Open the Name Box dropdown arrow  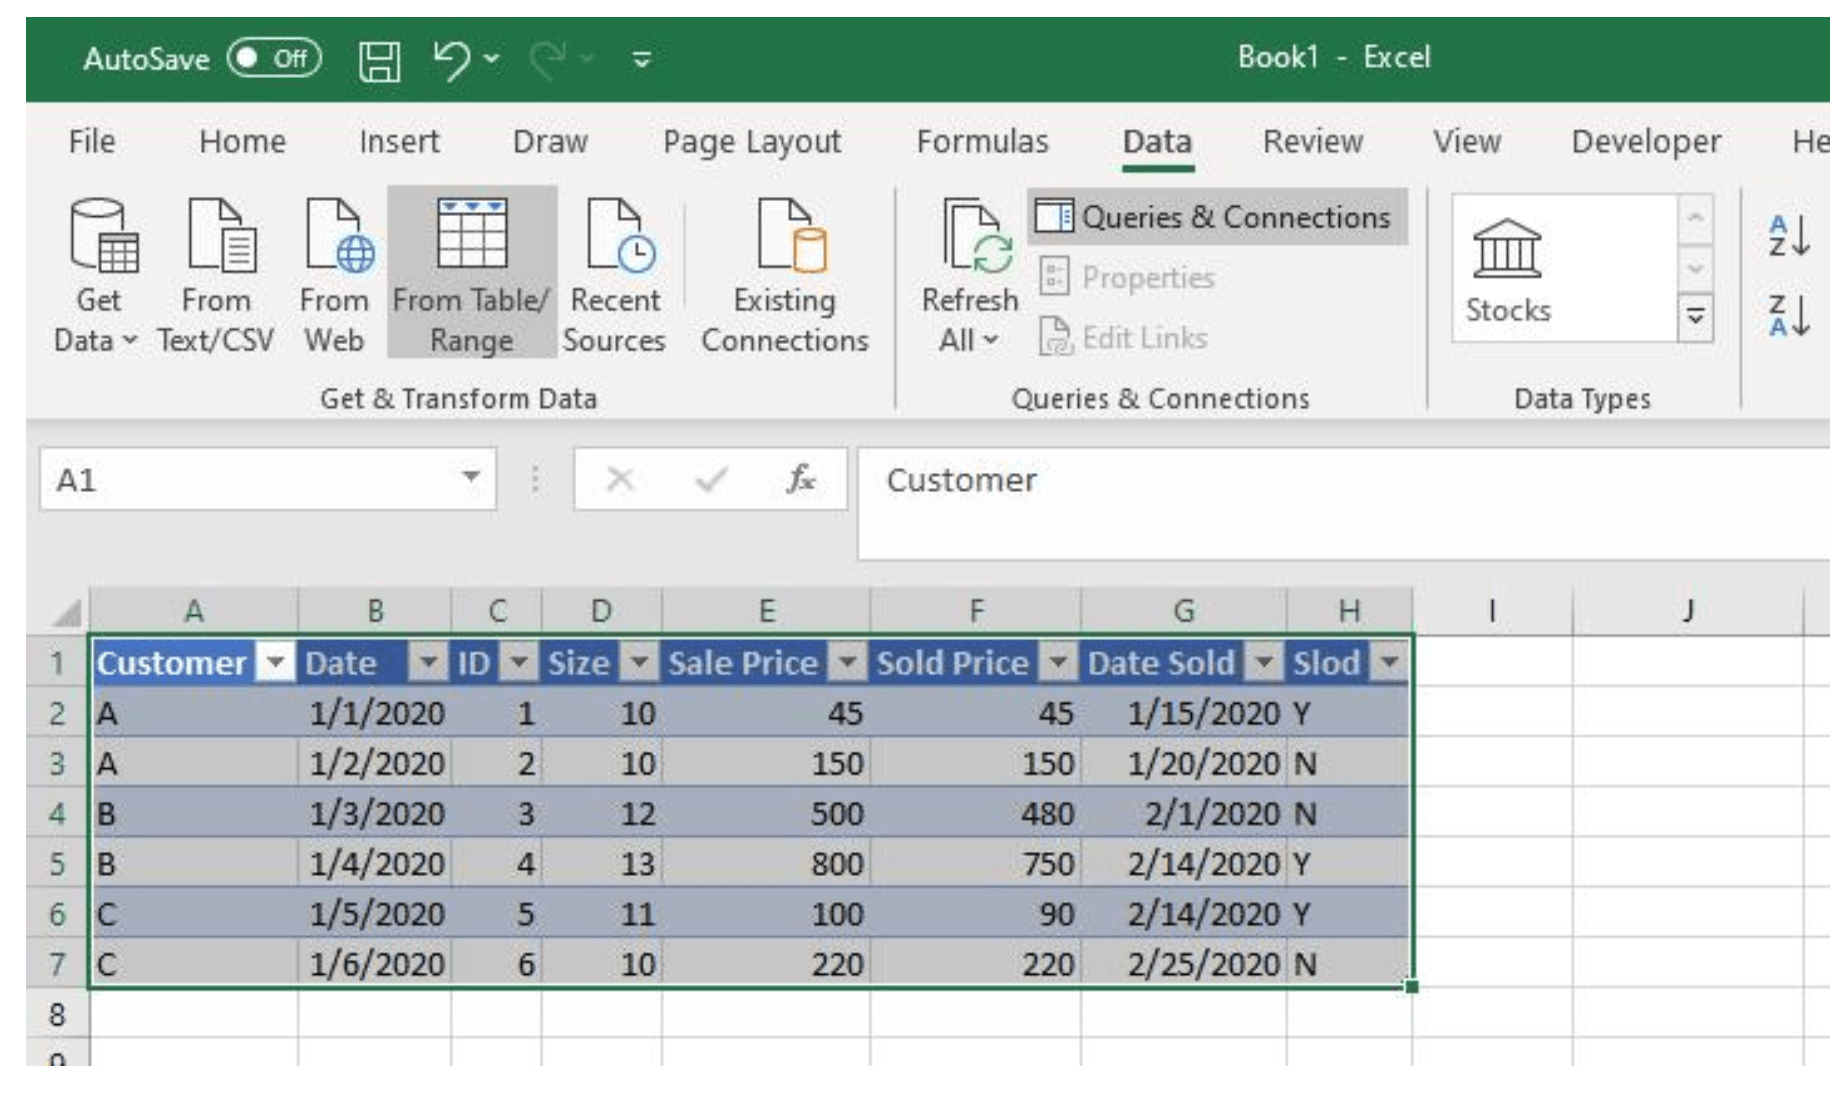(x=470, y=477)
